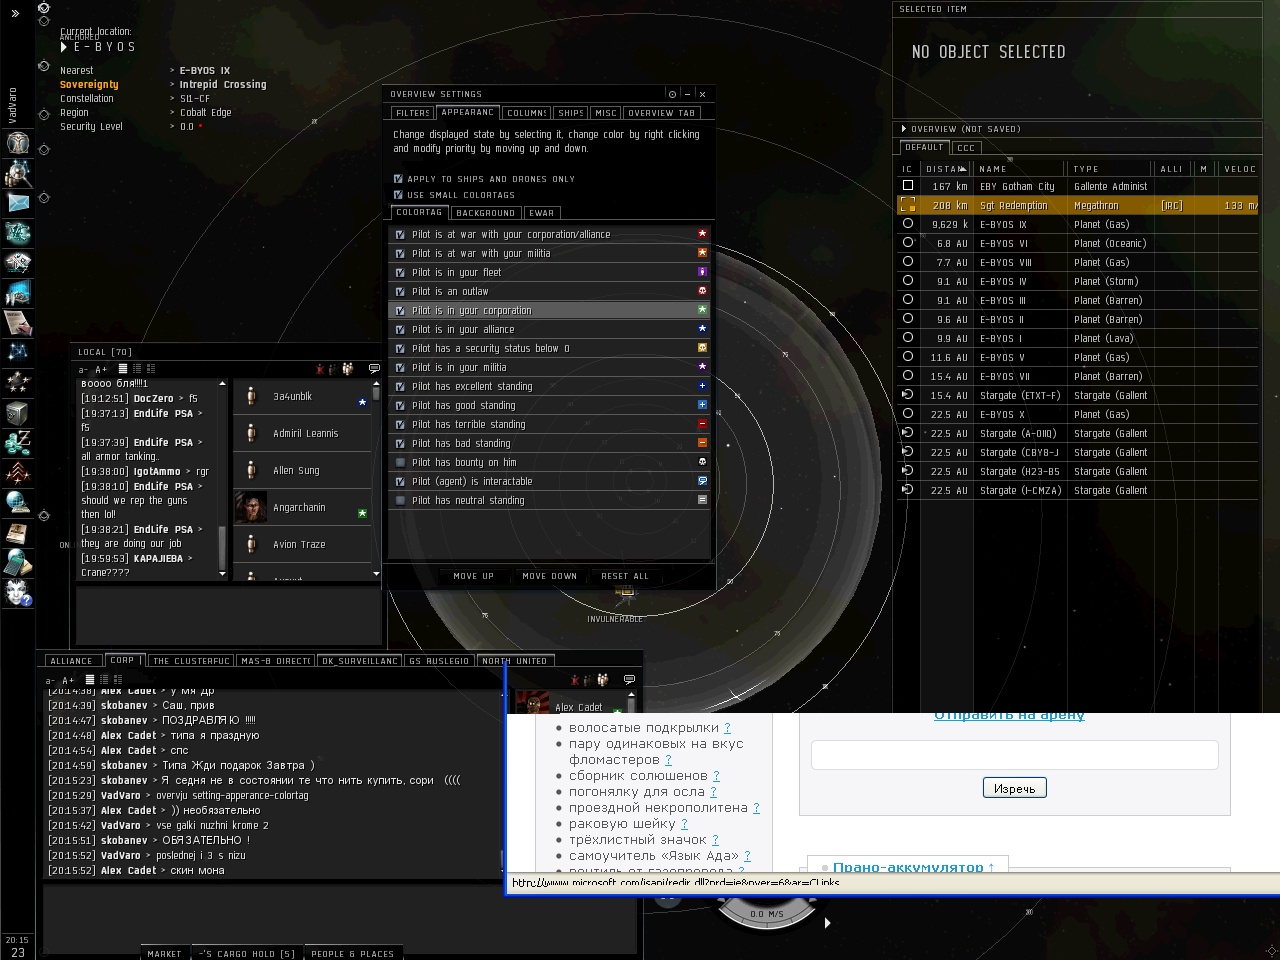Switch to the Filters tab
Image resolution: width=1280 pixels, height=960 pixels.
pos(412,113)
